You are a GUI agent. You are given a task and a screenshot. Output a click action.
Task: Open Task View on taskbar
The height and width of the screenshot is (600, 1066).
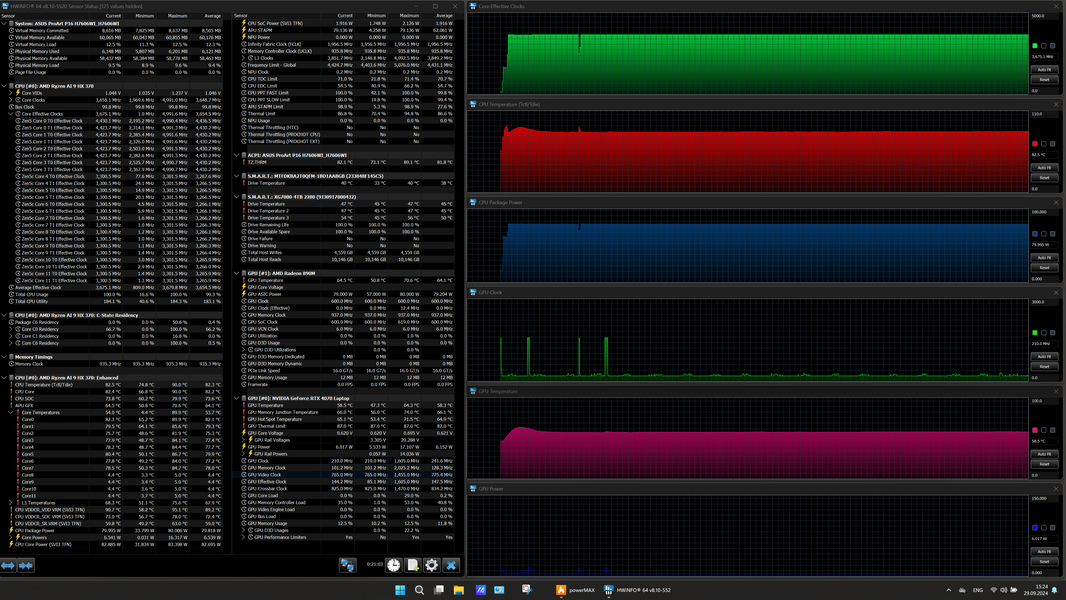point(439,590)
